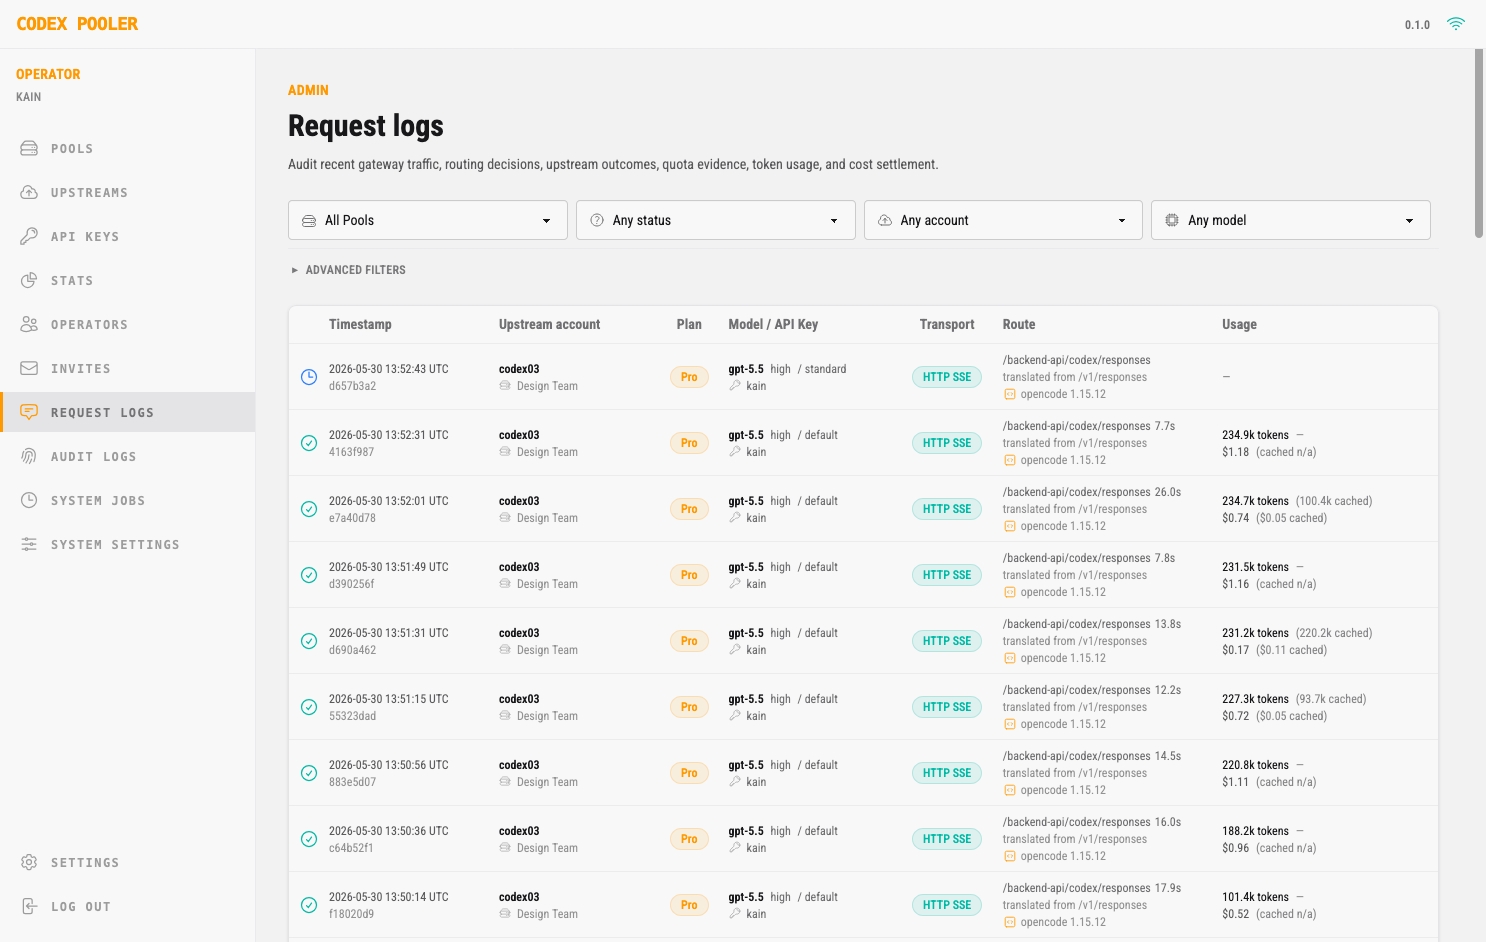
Task: Click opencode client icon in 4163f987 row
Action: coord(1010,460)
